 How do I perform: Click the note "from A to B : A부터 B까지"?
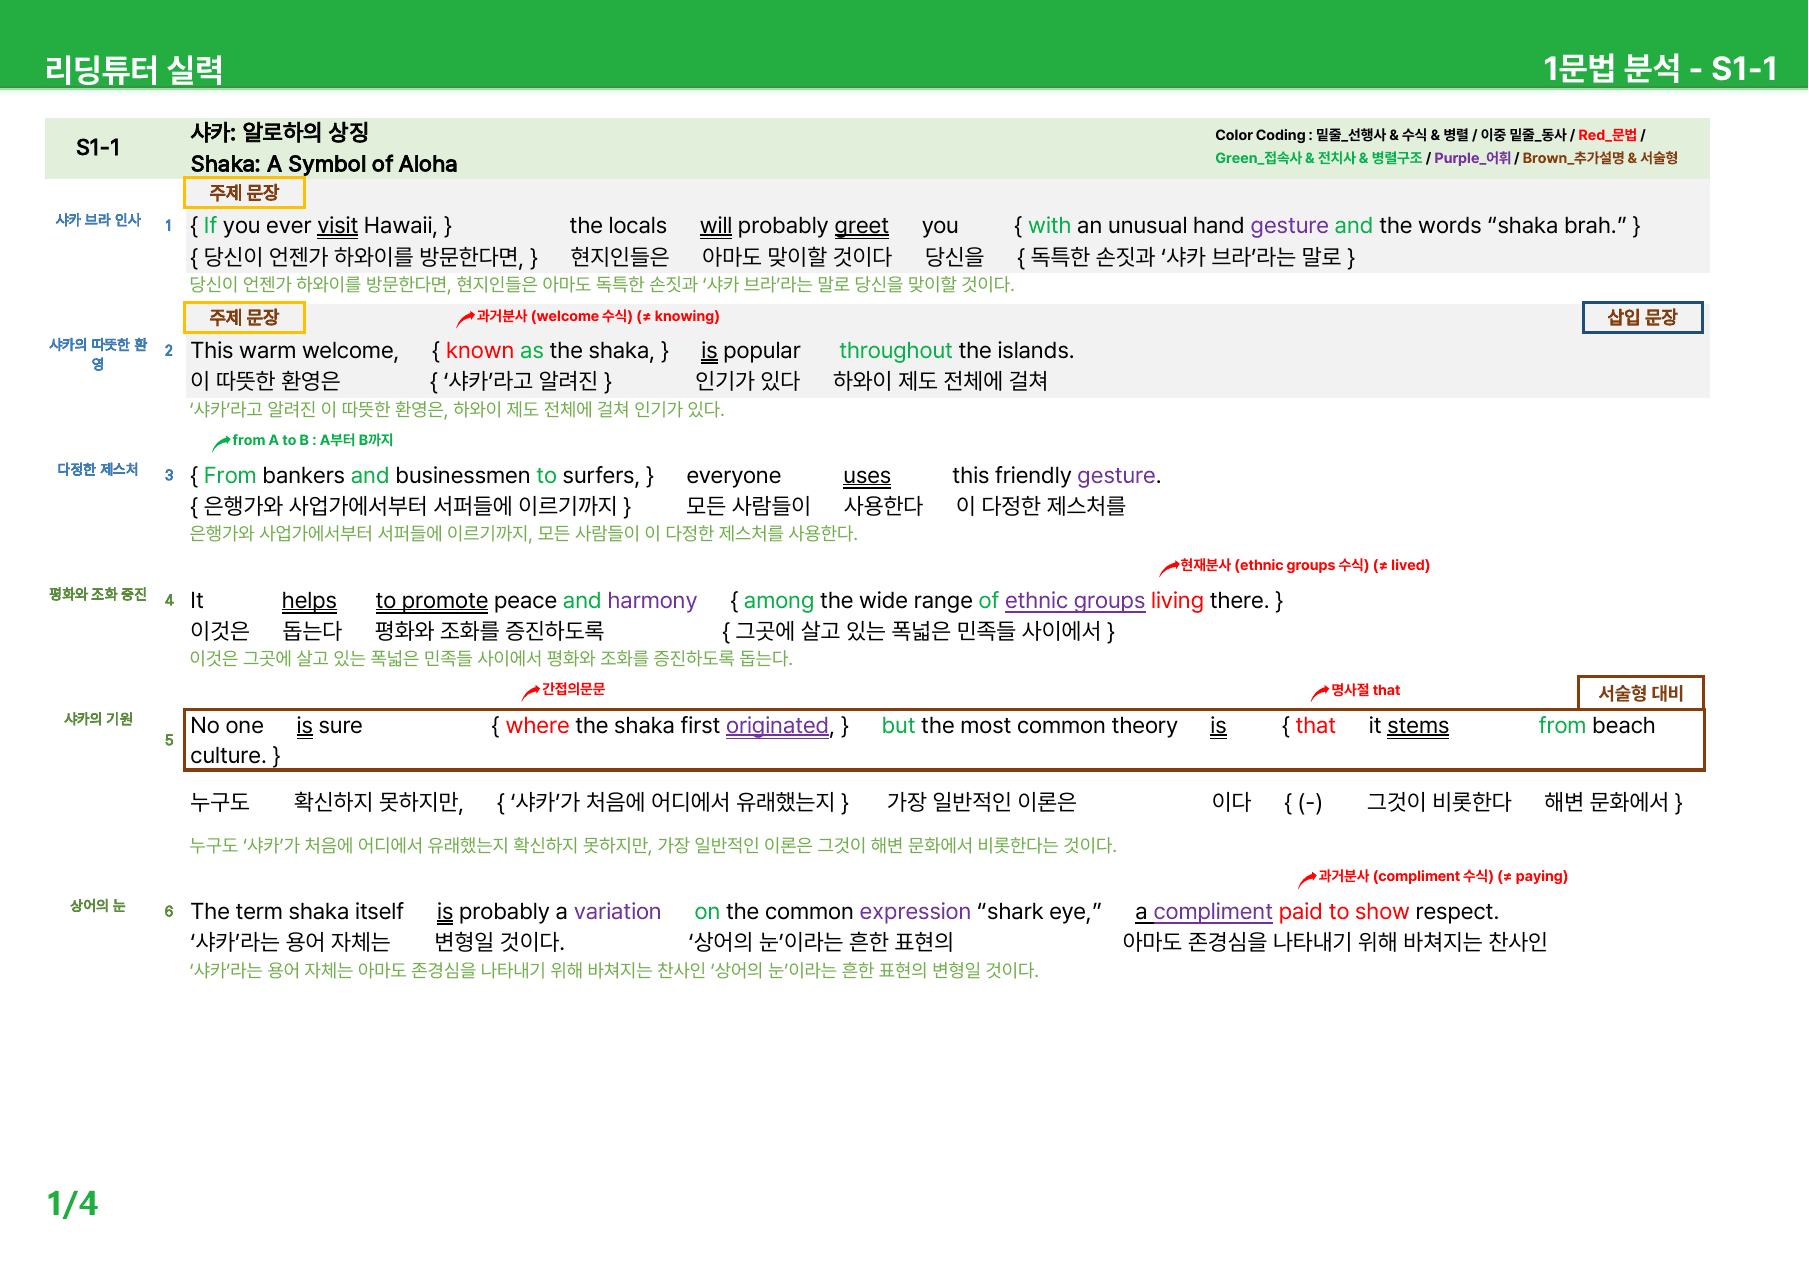click(x=312, y=440)
